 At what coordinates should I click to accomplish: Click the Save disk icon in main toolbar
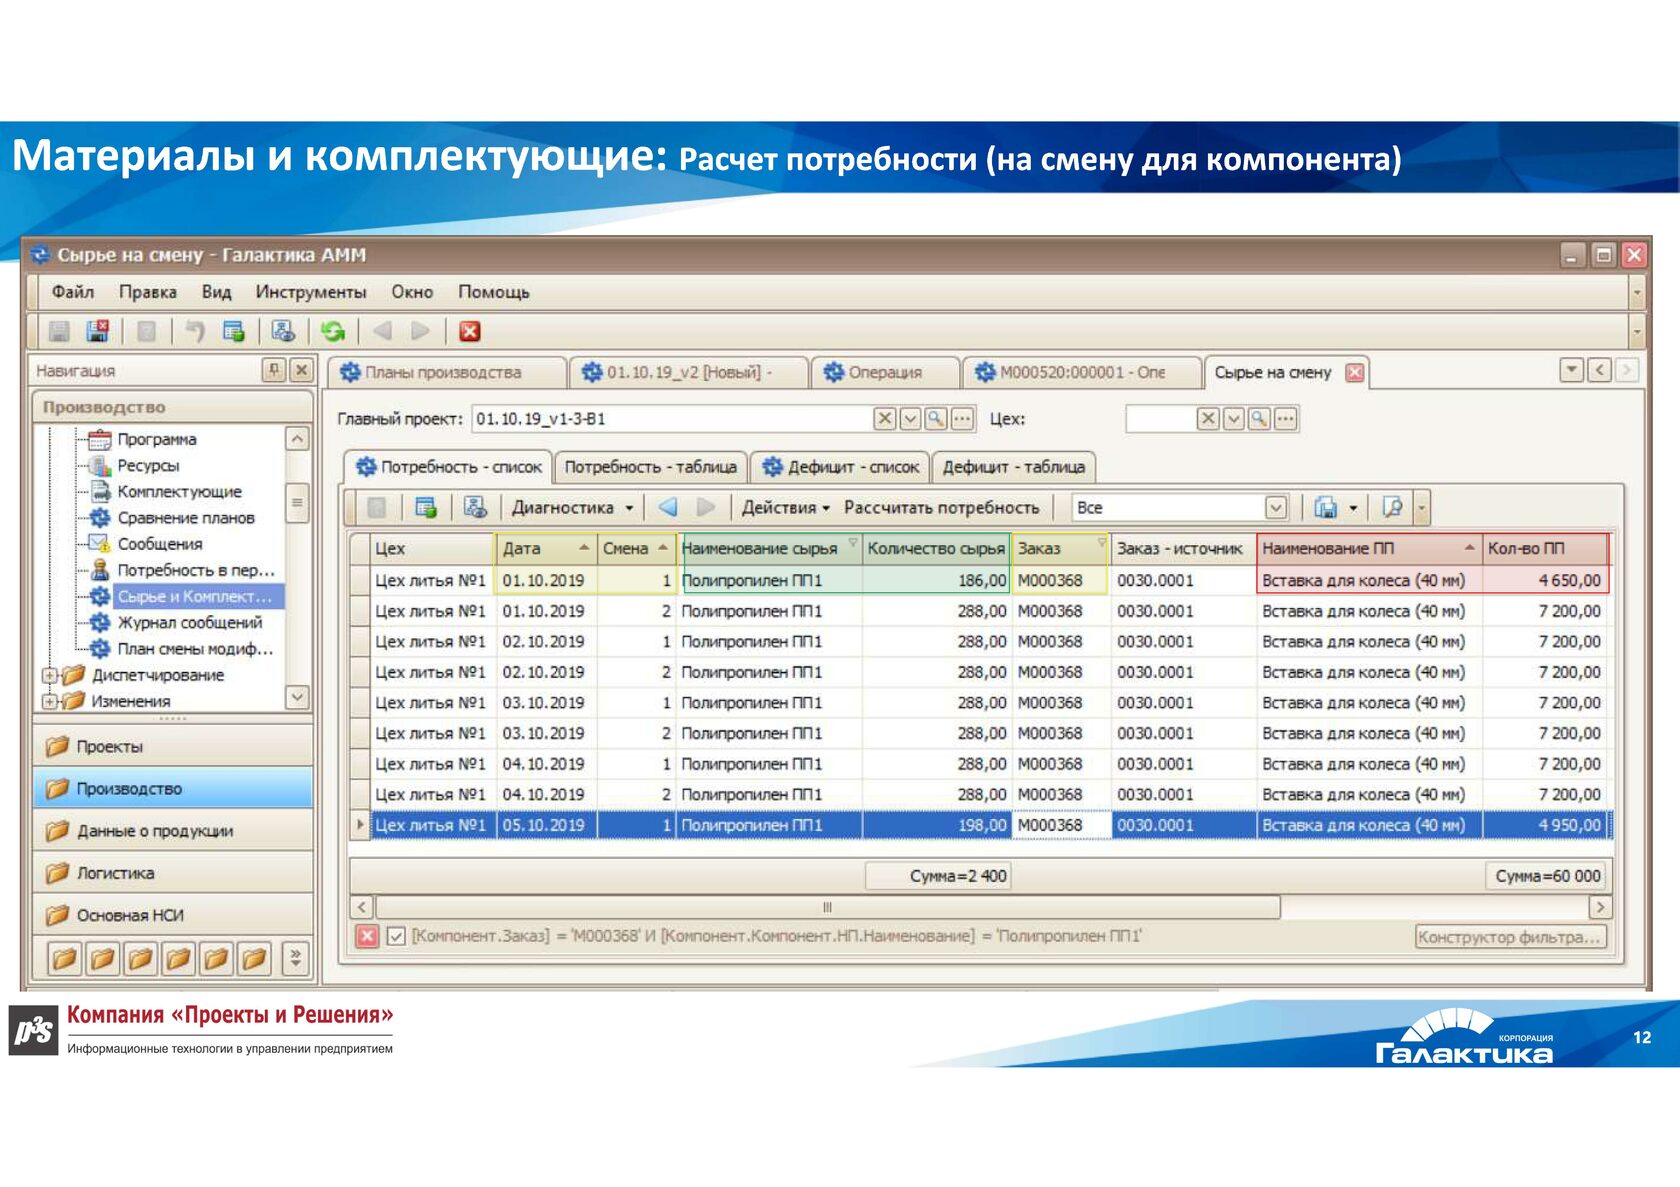60,331
